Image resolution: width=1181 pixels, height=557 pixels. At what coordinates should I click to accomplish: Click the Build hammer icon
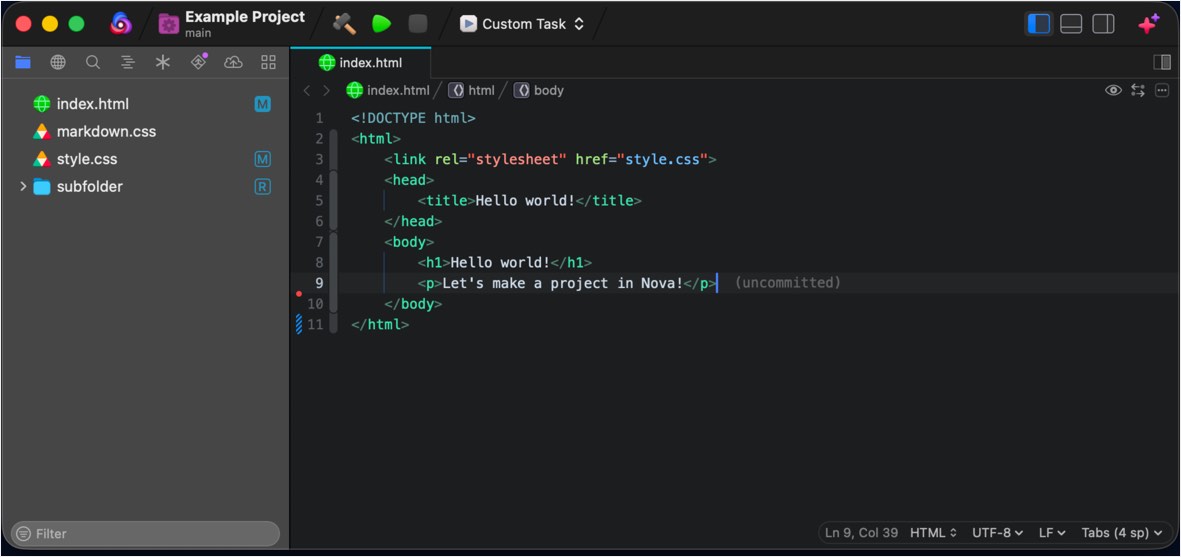tap(344, 23)
